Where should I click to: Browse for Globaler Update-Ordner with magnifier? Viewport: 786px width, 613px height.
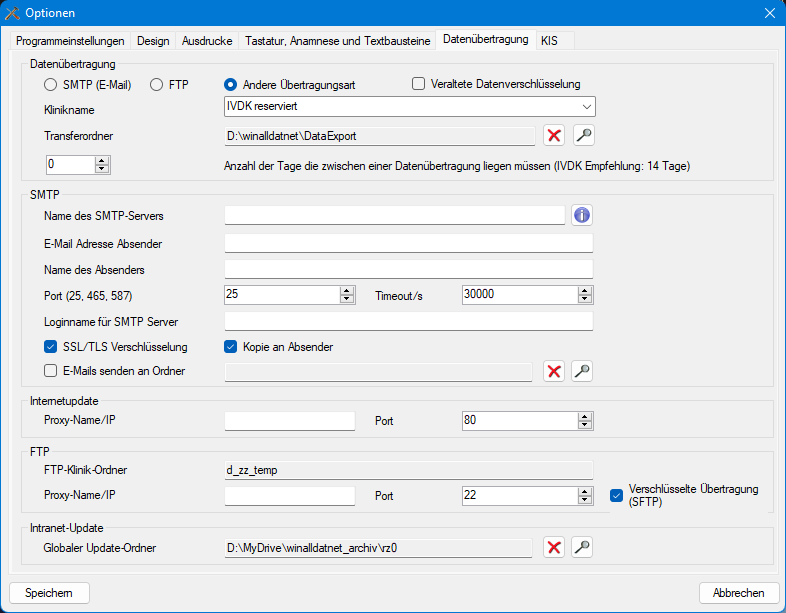(583, 547)
